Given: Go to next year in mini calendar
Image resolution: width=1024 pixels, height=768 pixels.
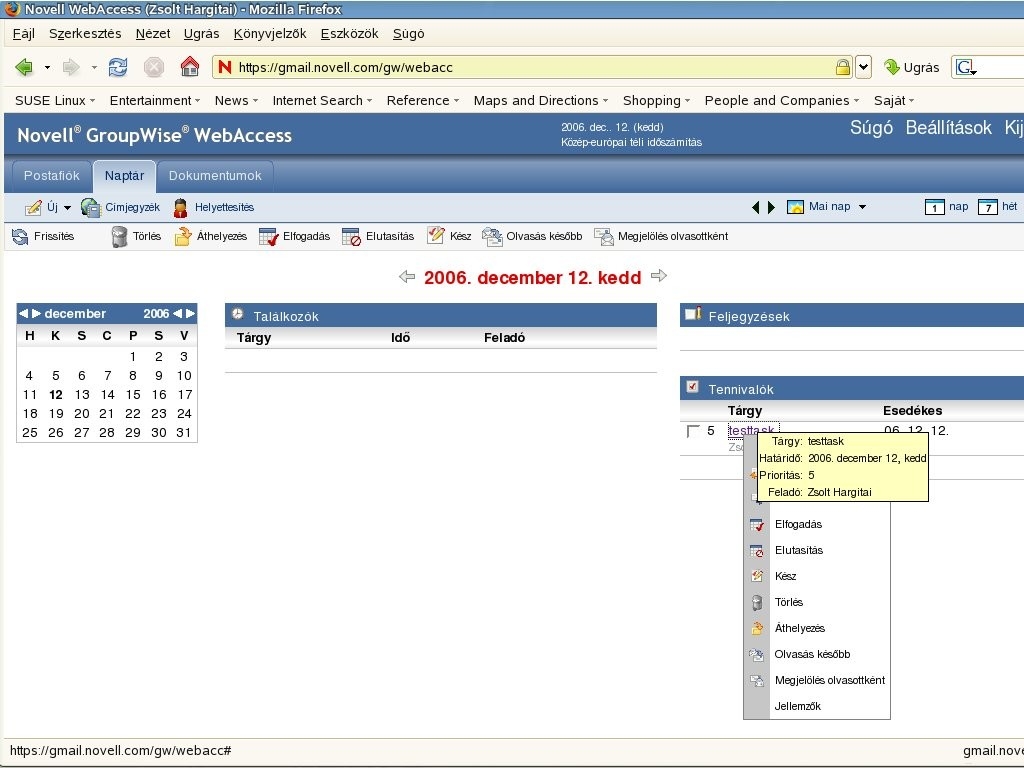Looking at the screenshot, I should [x=190, y=313].
